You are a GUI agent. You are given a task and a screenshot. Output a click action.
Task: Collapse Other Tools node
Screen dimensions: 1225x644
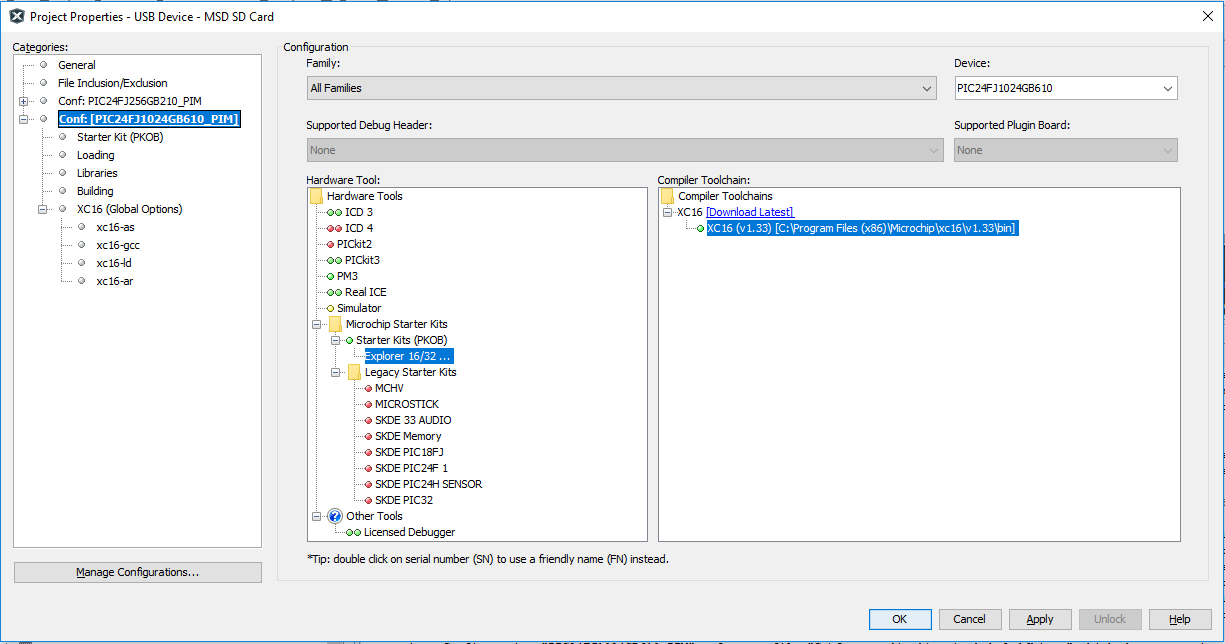pos(317,516)
